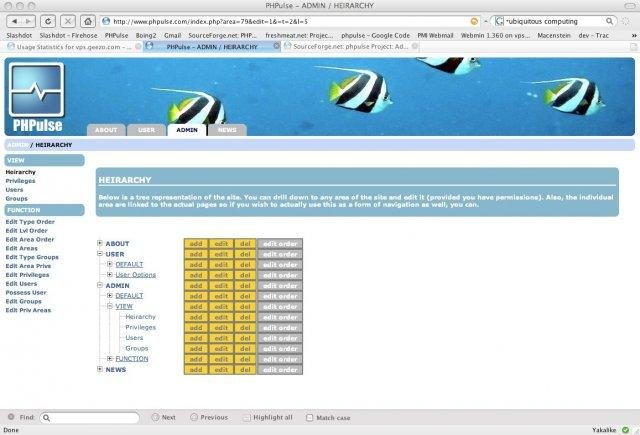
Task: Click del button in ADMIN row
Action: [245, 286]
